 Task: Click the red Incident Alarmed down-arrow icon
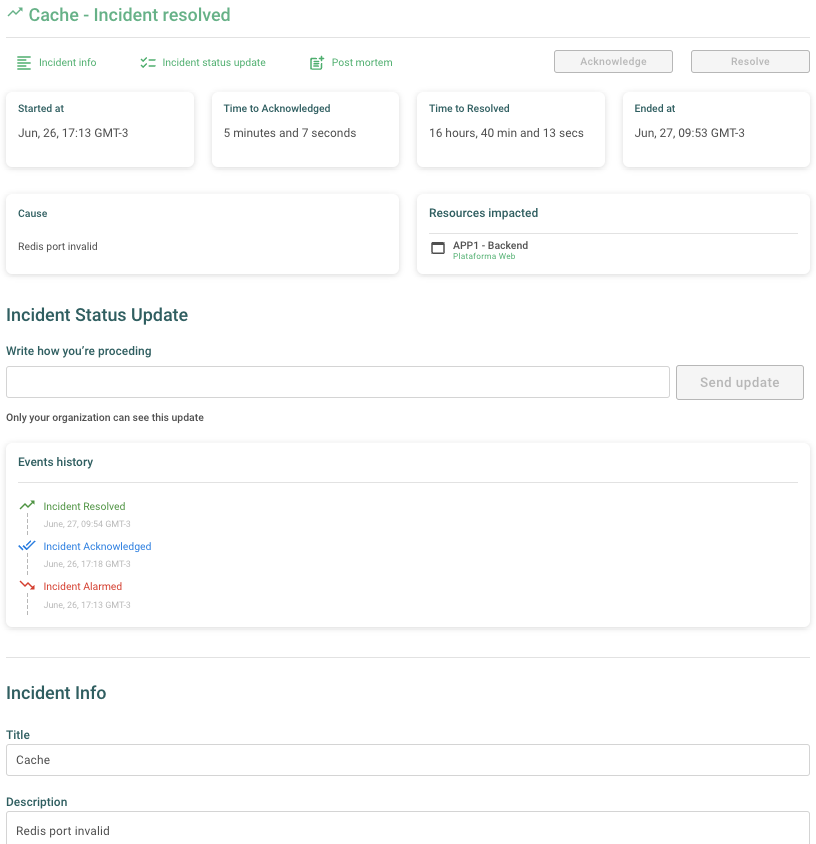click(x=27, y=585)
